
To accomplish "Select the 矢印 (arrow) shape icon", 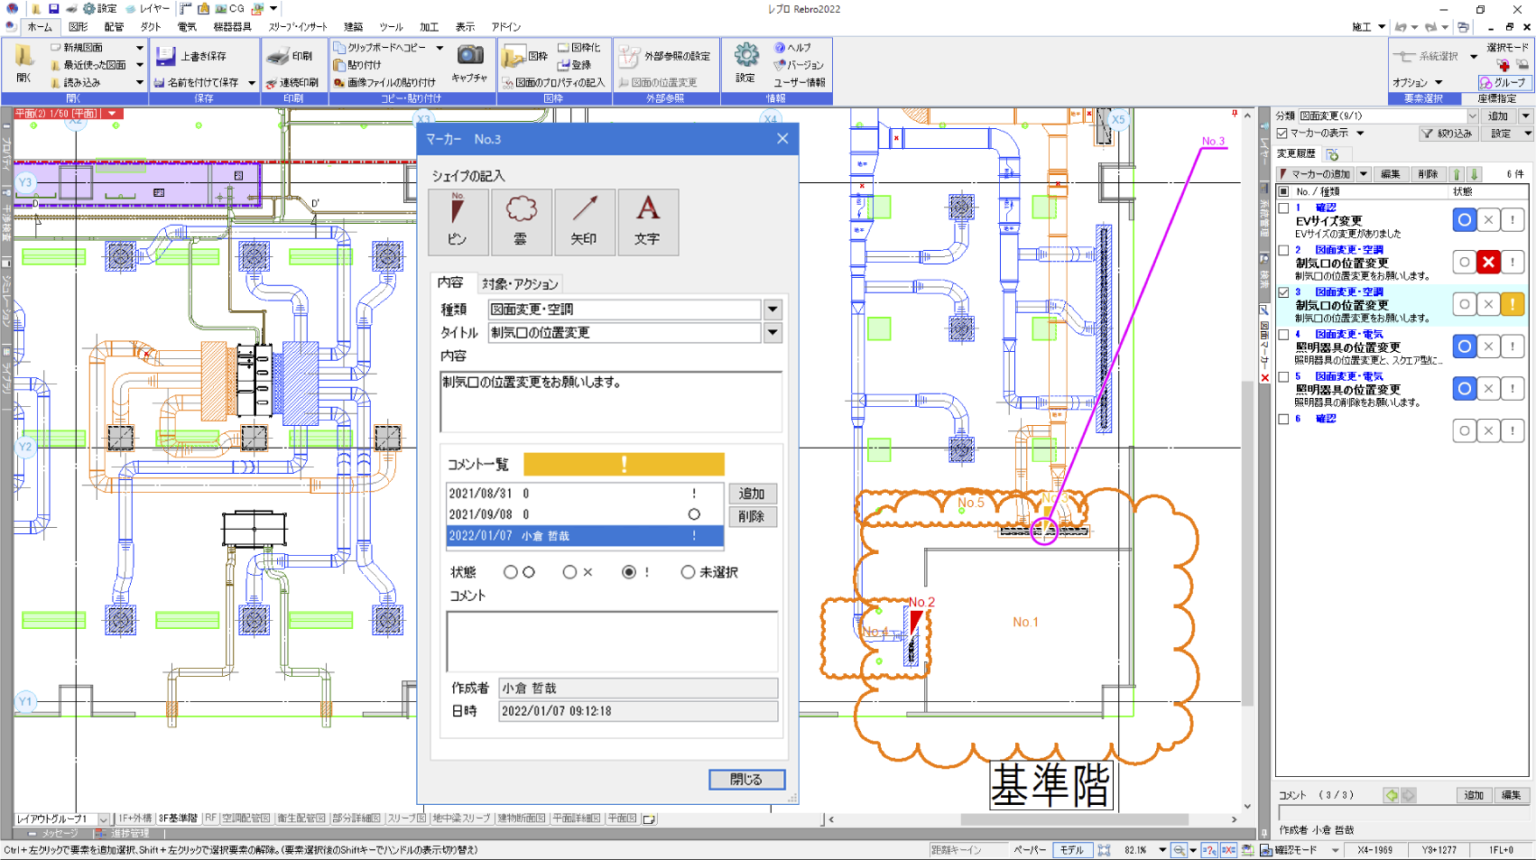I will [x=585, y=220].
